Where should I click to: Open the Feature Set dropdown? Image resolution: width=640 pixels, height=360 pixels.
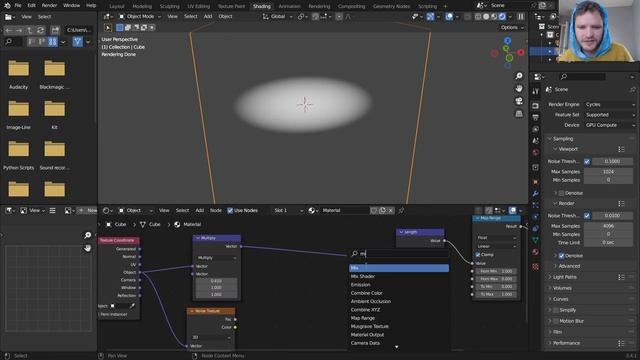(x=610, y=115)
